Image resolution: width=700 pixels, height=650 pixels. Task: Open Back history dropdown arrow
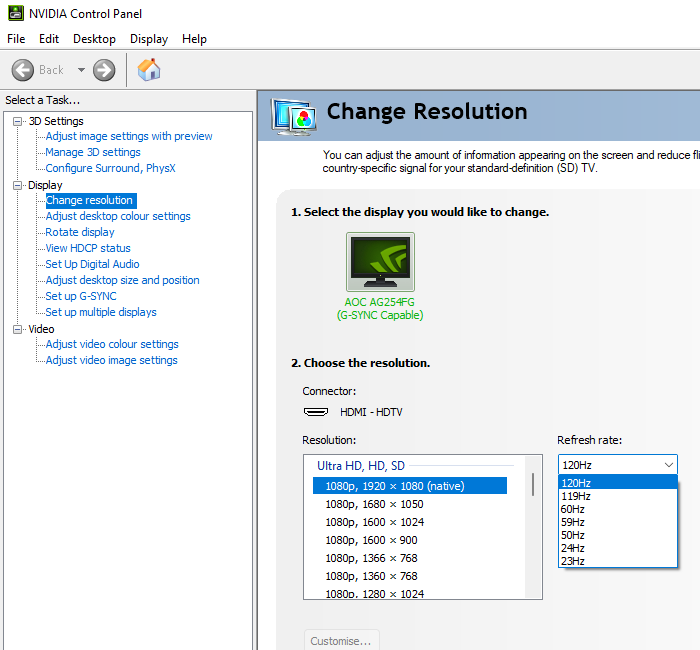pos(81,70)
